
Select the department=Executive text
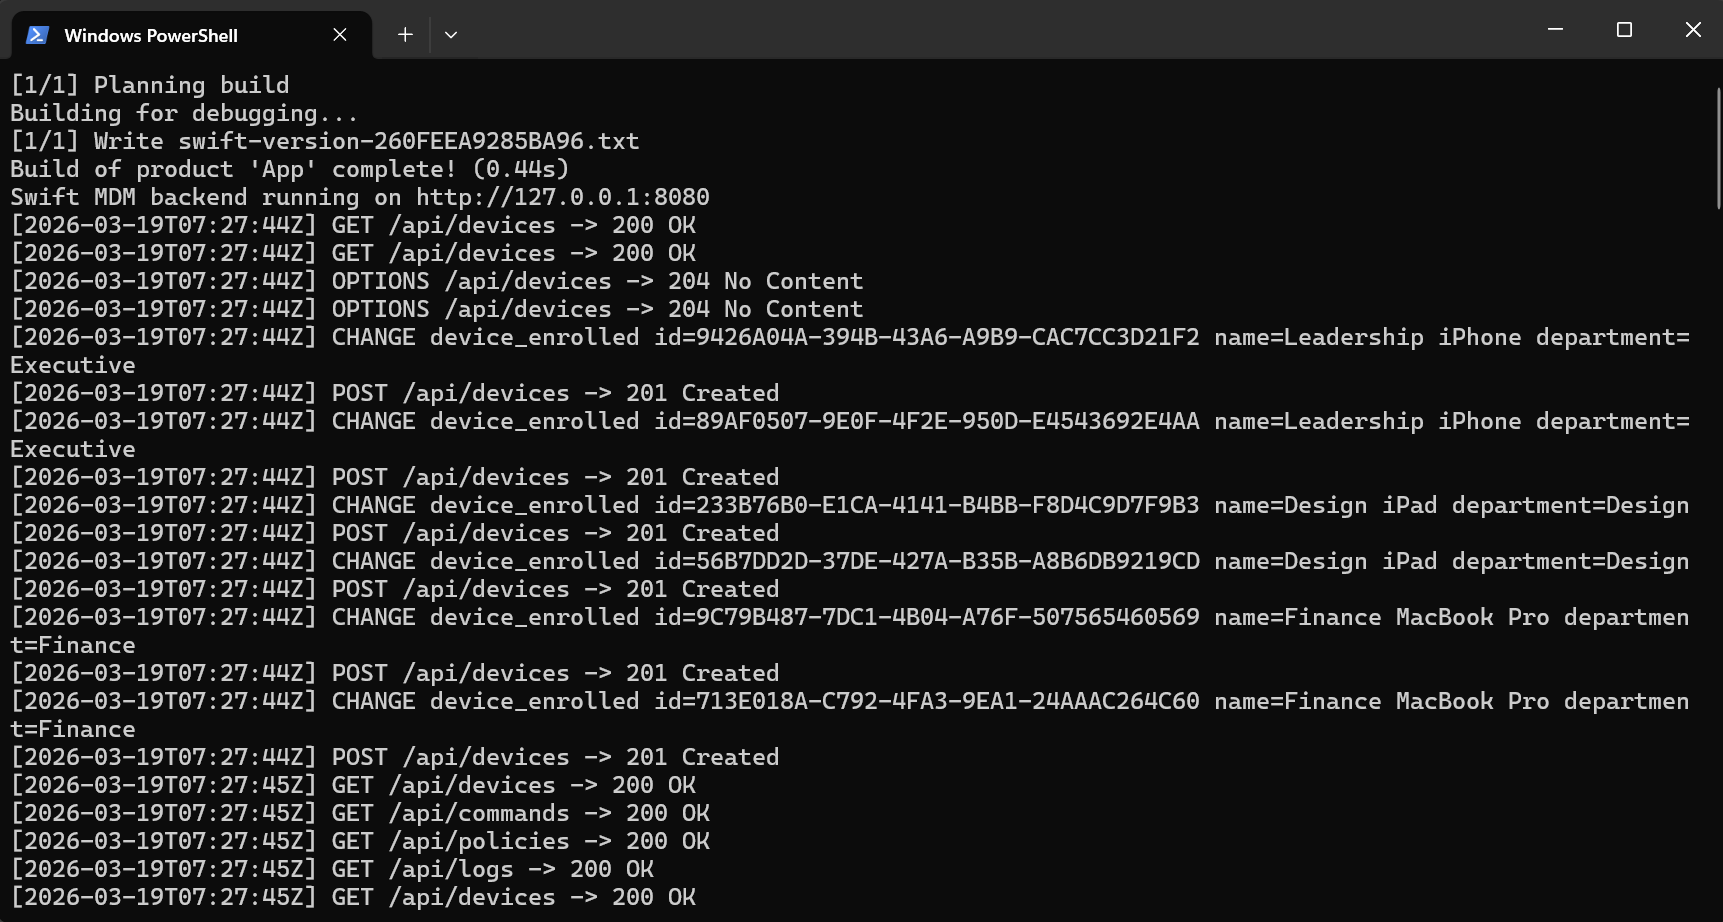click(72, 365)
